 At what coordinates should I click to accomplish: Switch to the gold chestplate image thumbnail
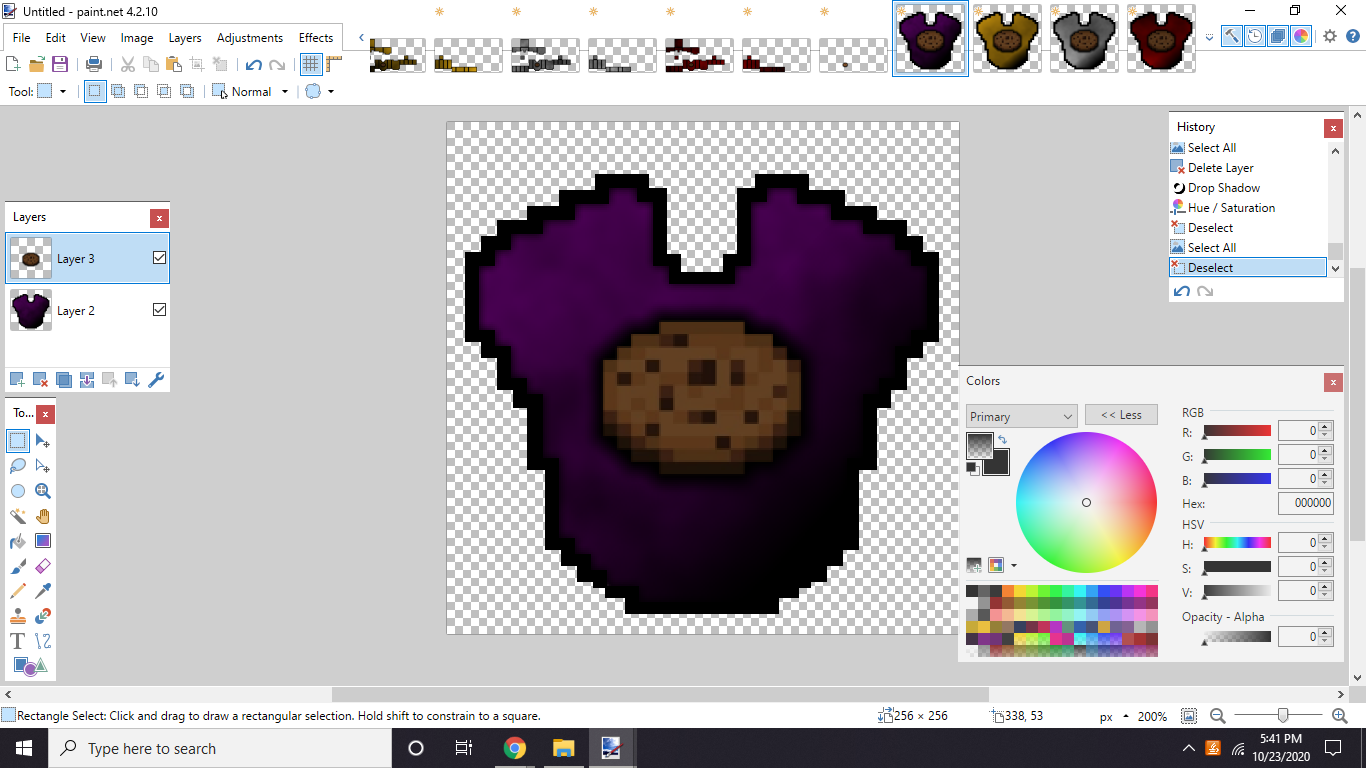(x=1007, y=38)
